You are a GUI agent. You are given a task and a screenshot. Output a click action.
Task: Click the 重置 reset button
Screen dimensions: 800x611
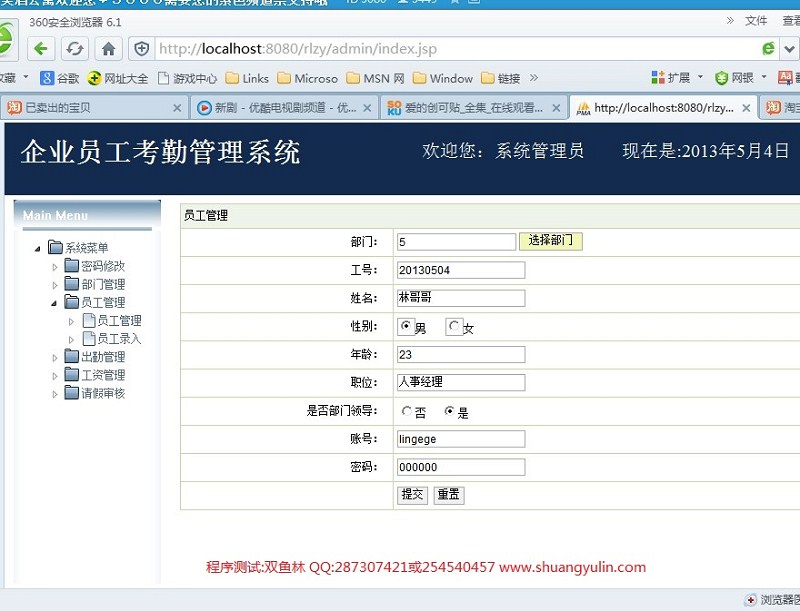(x=448, y=495)
